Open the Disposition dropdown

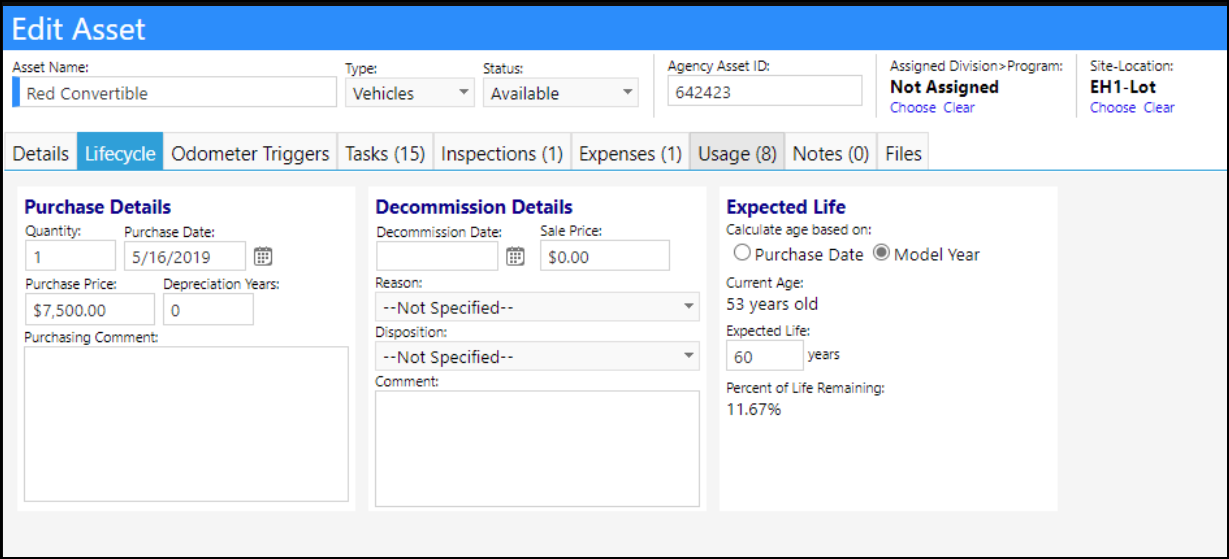coord(537,357)
